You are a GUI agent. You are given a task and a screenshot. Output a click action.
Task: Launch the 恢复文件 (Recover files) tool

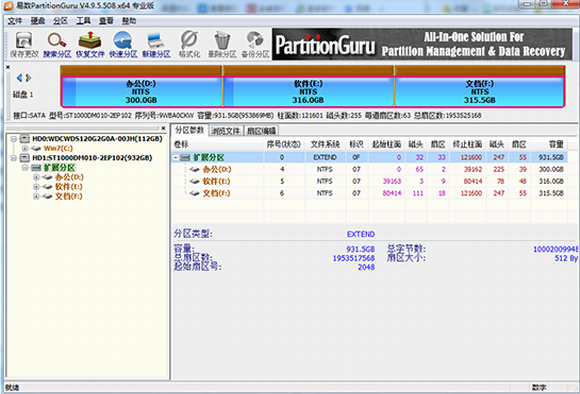pyautogui.click(x=90, y=45)
